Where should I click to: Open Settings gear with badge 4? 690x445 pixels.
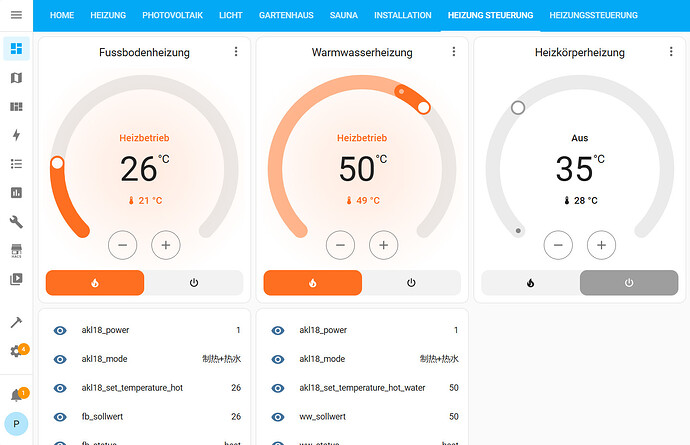point(16,351)
